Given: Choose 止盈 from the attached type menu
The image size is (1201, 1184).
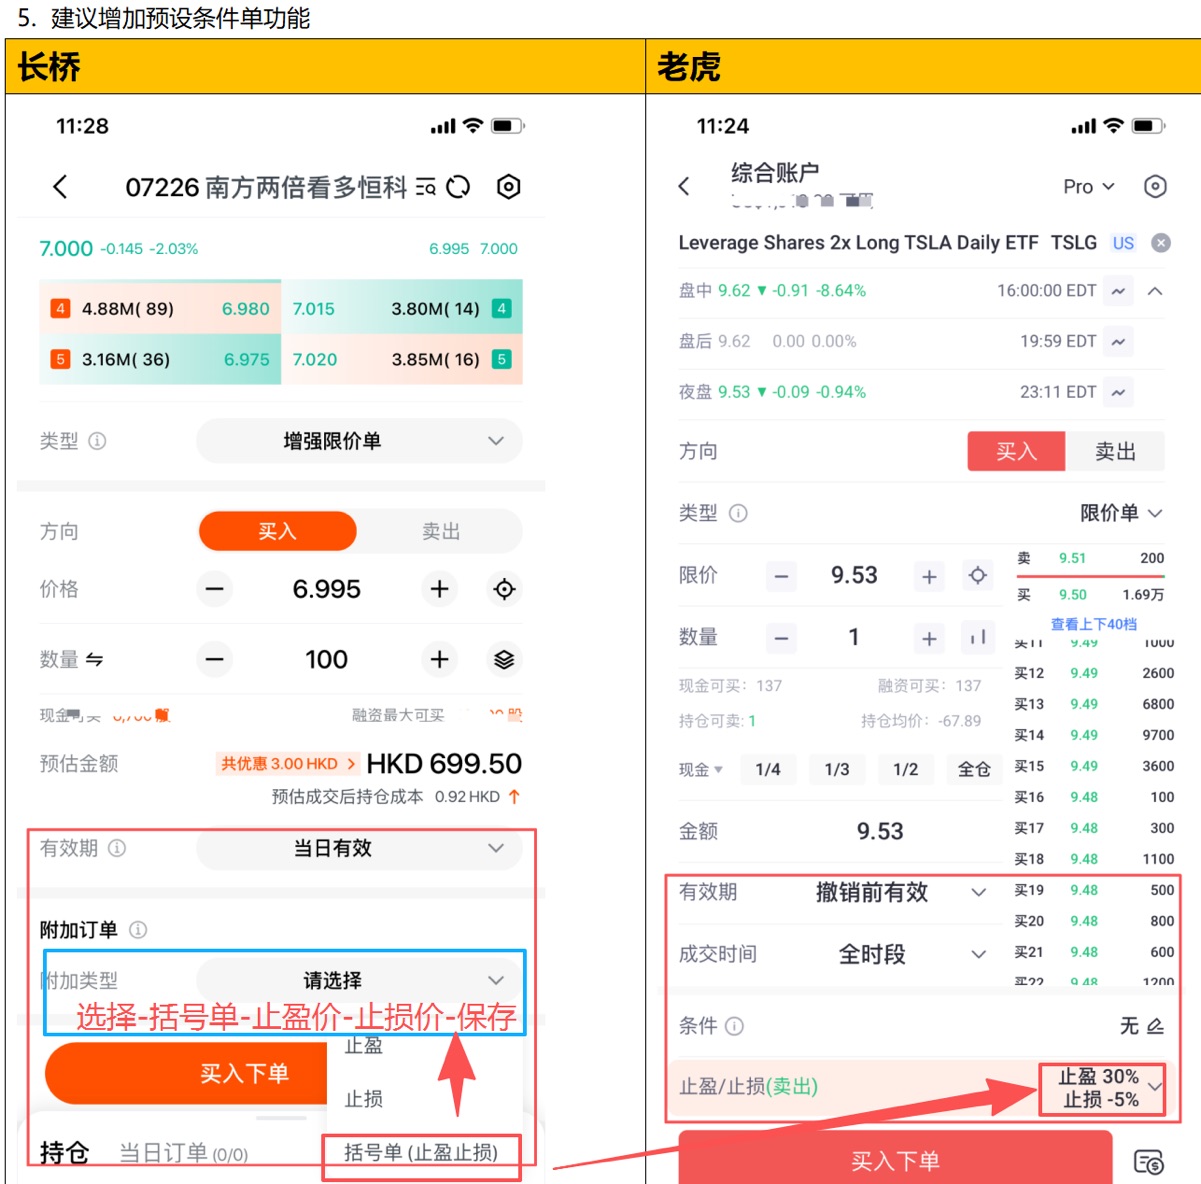Looking at the screenshot, I should coord(364,1046).
